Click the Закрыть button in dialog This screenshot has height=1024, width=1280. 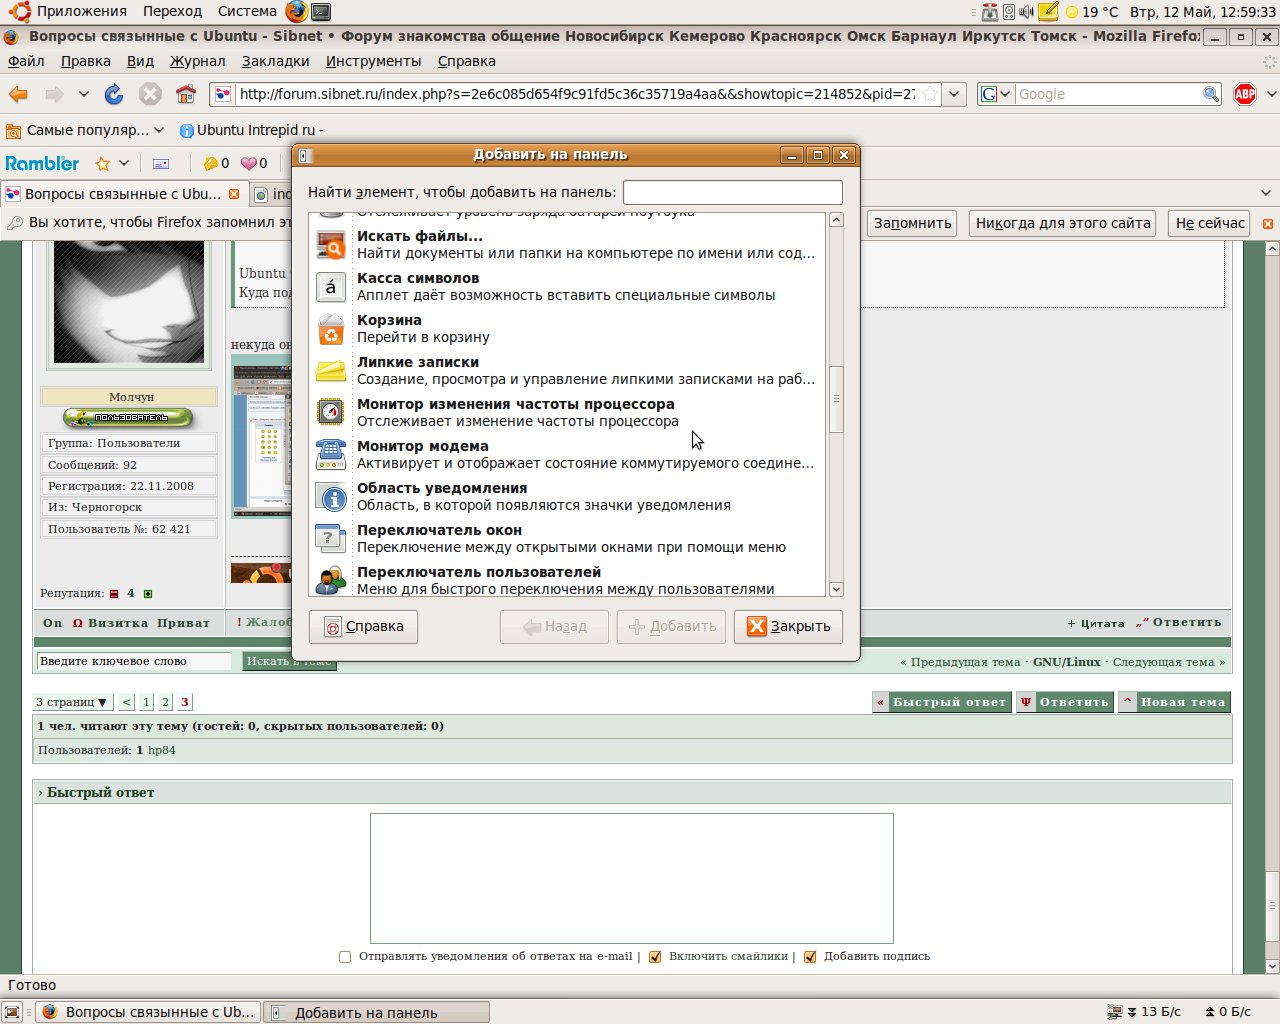(788, 626)
